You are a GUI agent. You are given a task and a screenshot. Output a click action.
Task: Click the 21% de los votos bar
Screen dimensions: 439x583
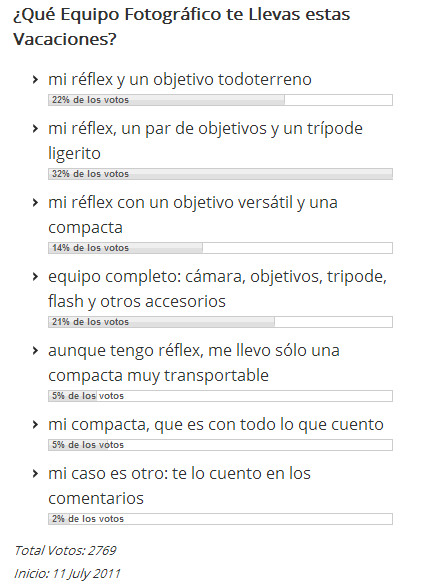pyautogui.click(x=220, y=322)
